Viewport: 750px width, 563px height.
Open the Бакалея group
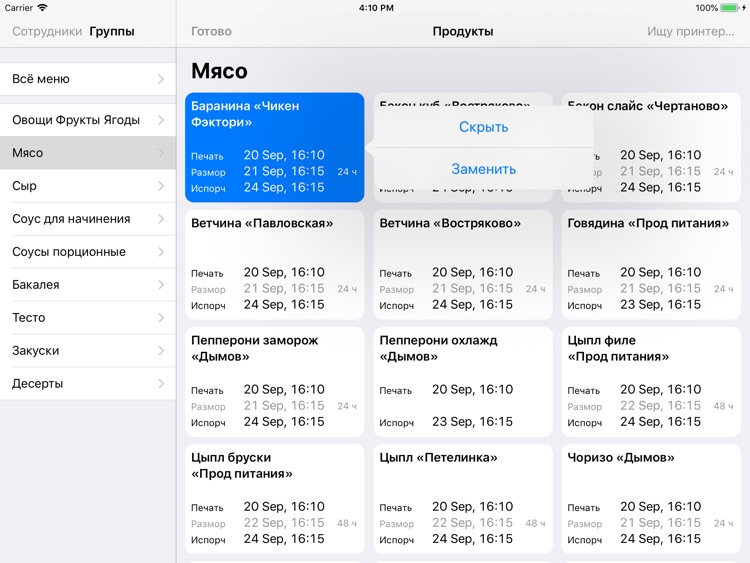coord(88,285)
